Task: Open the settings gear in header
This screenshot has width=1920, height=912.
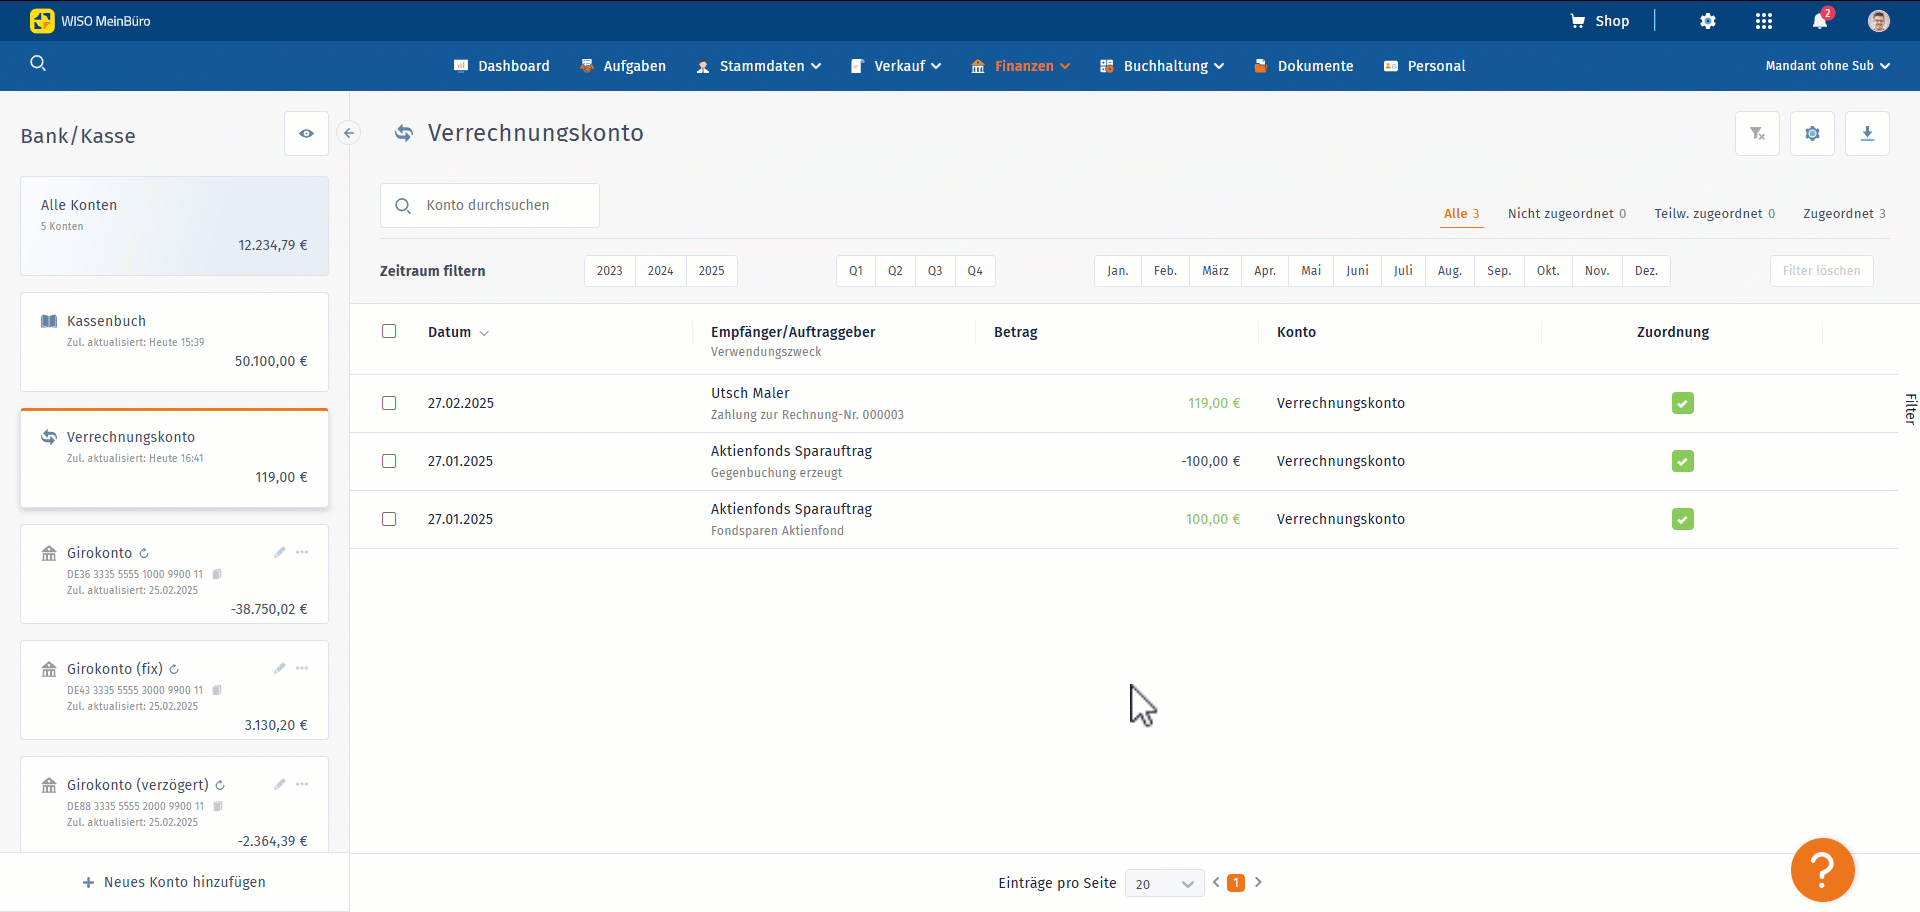Action: point(1708,21)
